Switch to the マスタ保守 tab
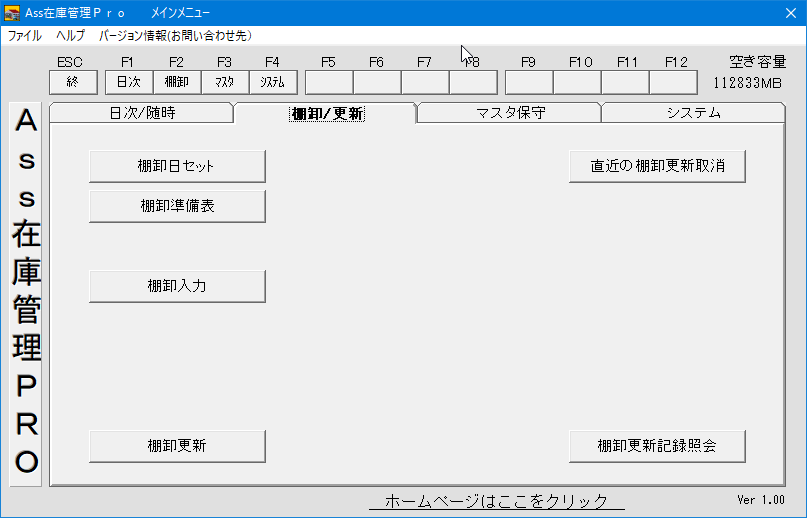 510,113
